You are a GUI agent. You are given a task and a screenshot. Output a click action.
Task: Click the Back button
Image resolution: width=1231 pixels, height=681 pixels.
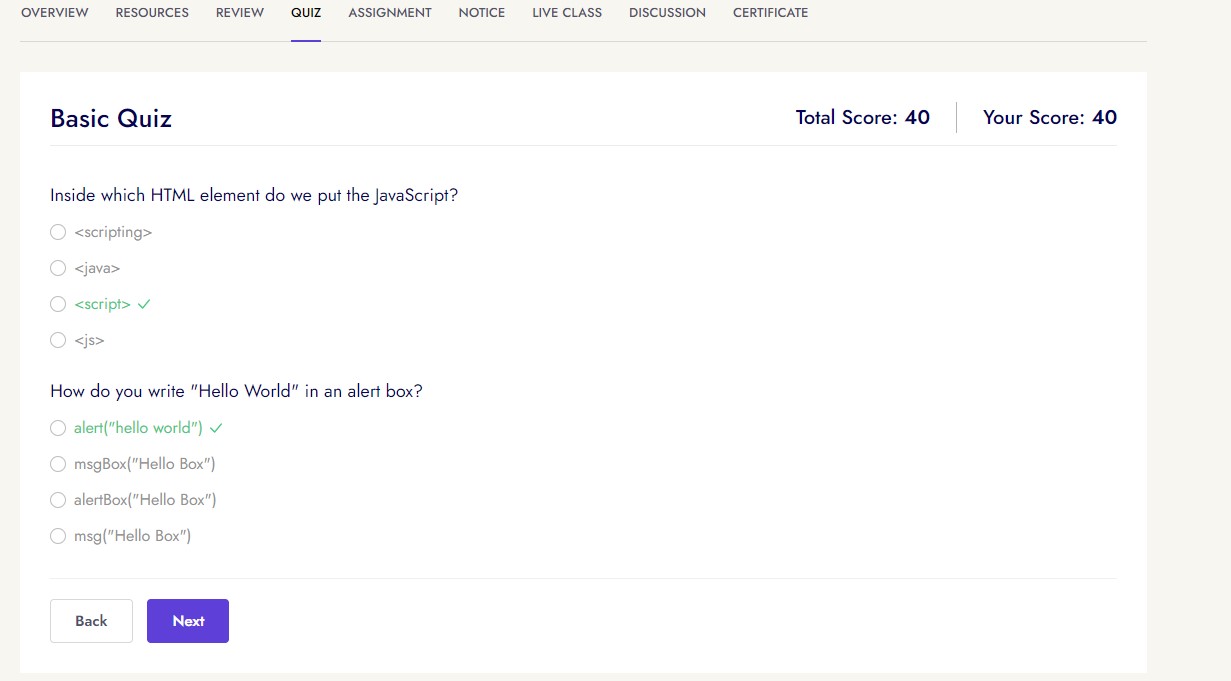[91, 621]
